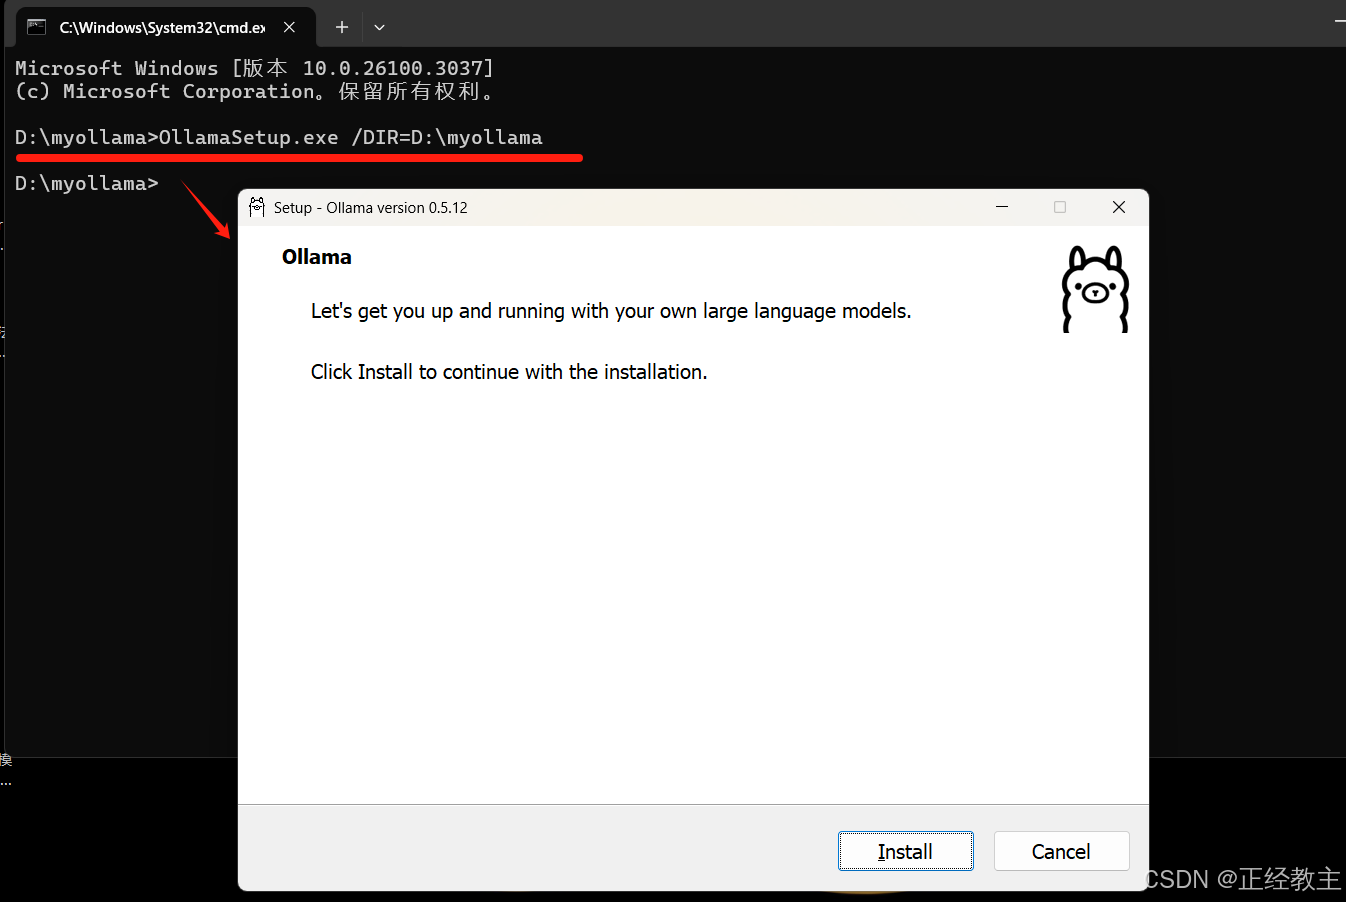Click the Cancel button in Ollama Setup
The image size is (1346, 902).
[x=1061, y=851]
